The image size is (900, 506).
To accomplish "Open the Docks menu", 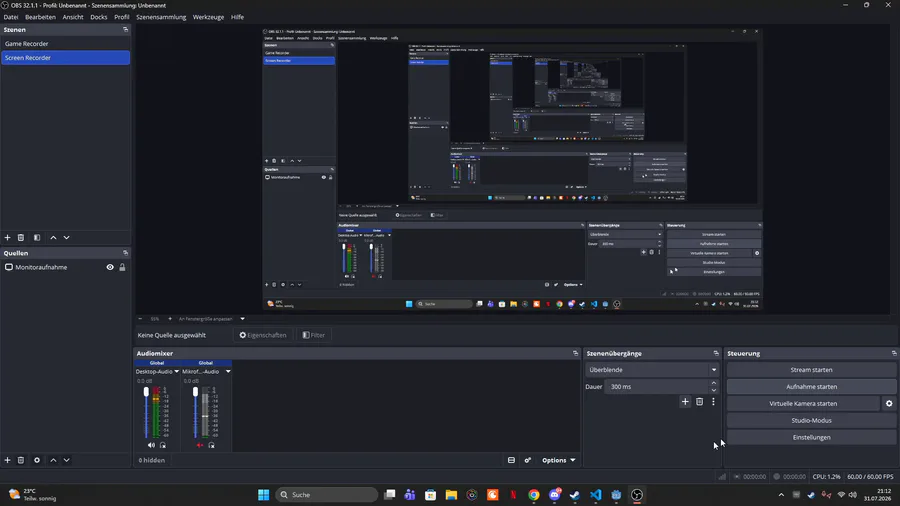I will point(99,17).
